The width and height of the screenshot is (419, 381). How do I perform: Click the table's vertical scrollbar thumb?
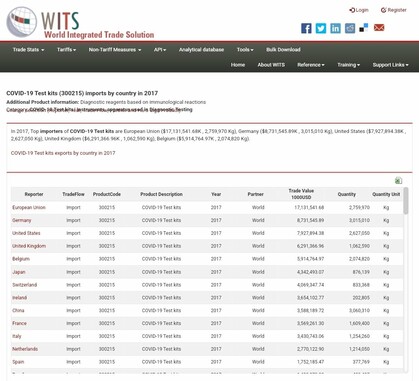405,201
